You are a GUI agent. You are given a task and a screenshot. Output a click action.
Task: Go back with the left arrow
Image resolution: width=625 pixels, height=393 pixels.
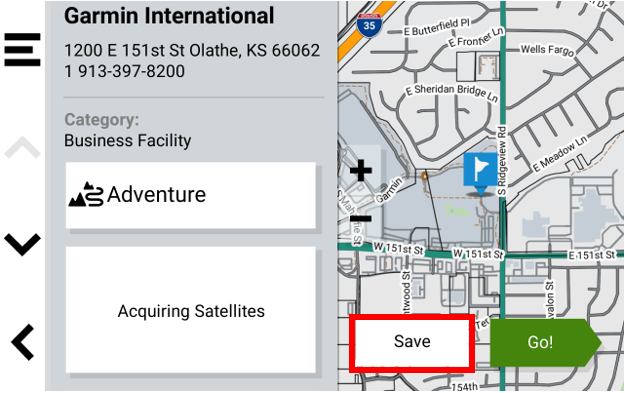coord(22,342)
